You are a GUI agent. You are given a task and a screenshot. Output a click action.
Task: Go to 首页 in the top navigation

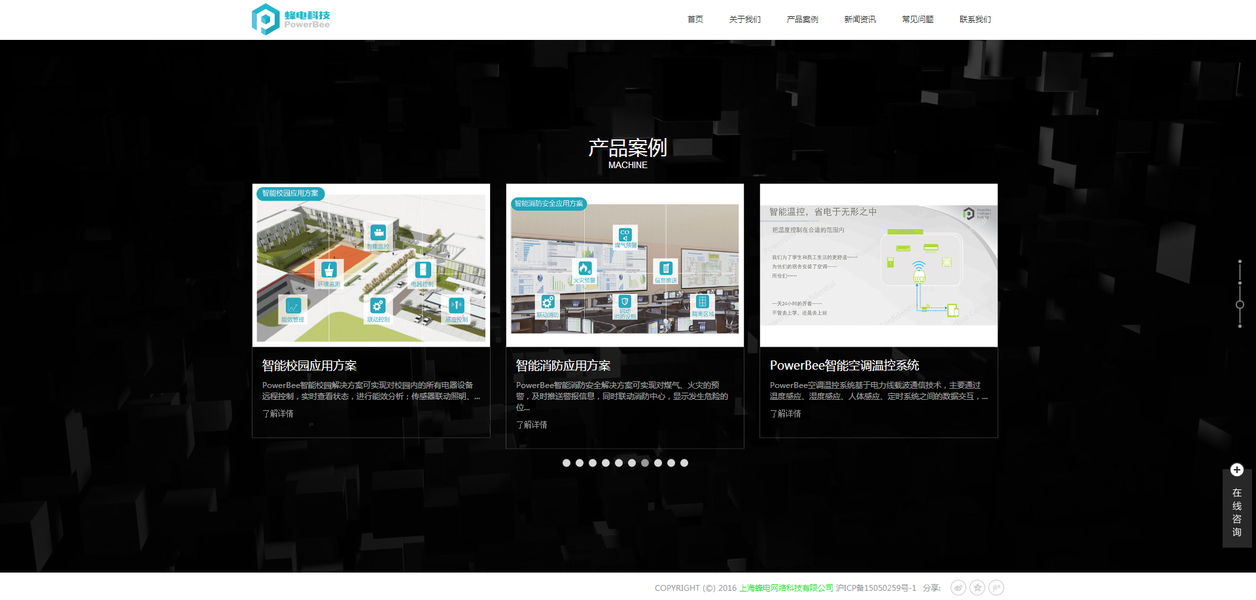[695, 19]
